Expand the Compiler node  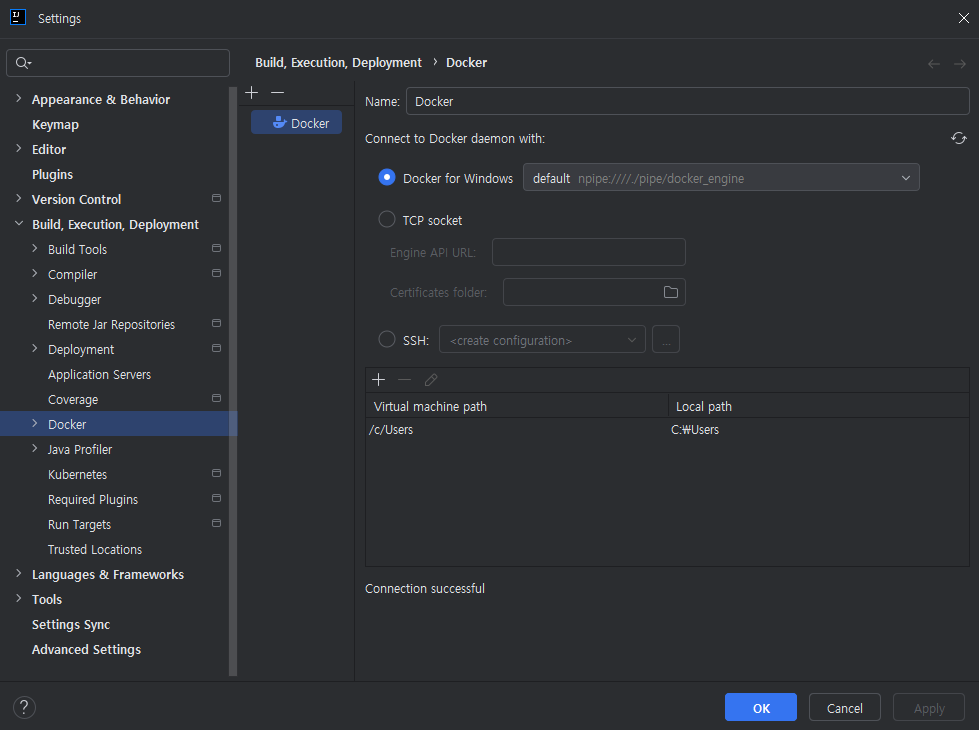[35, 274]
